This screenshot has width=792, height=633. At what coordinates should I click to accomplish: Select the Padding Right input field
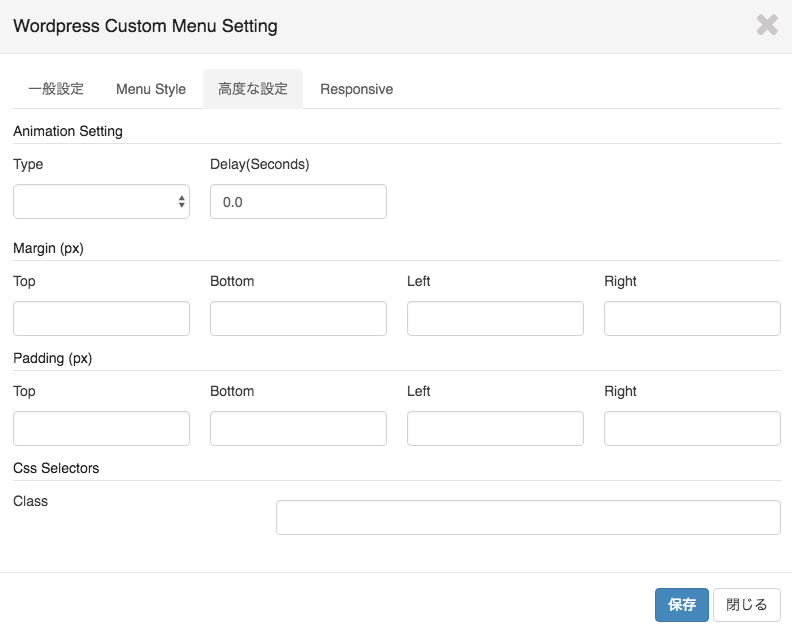pyautogui.click(x=692, y=428)
